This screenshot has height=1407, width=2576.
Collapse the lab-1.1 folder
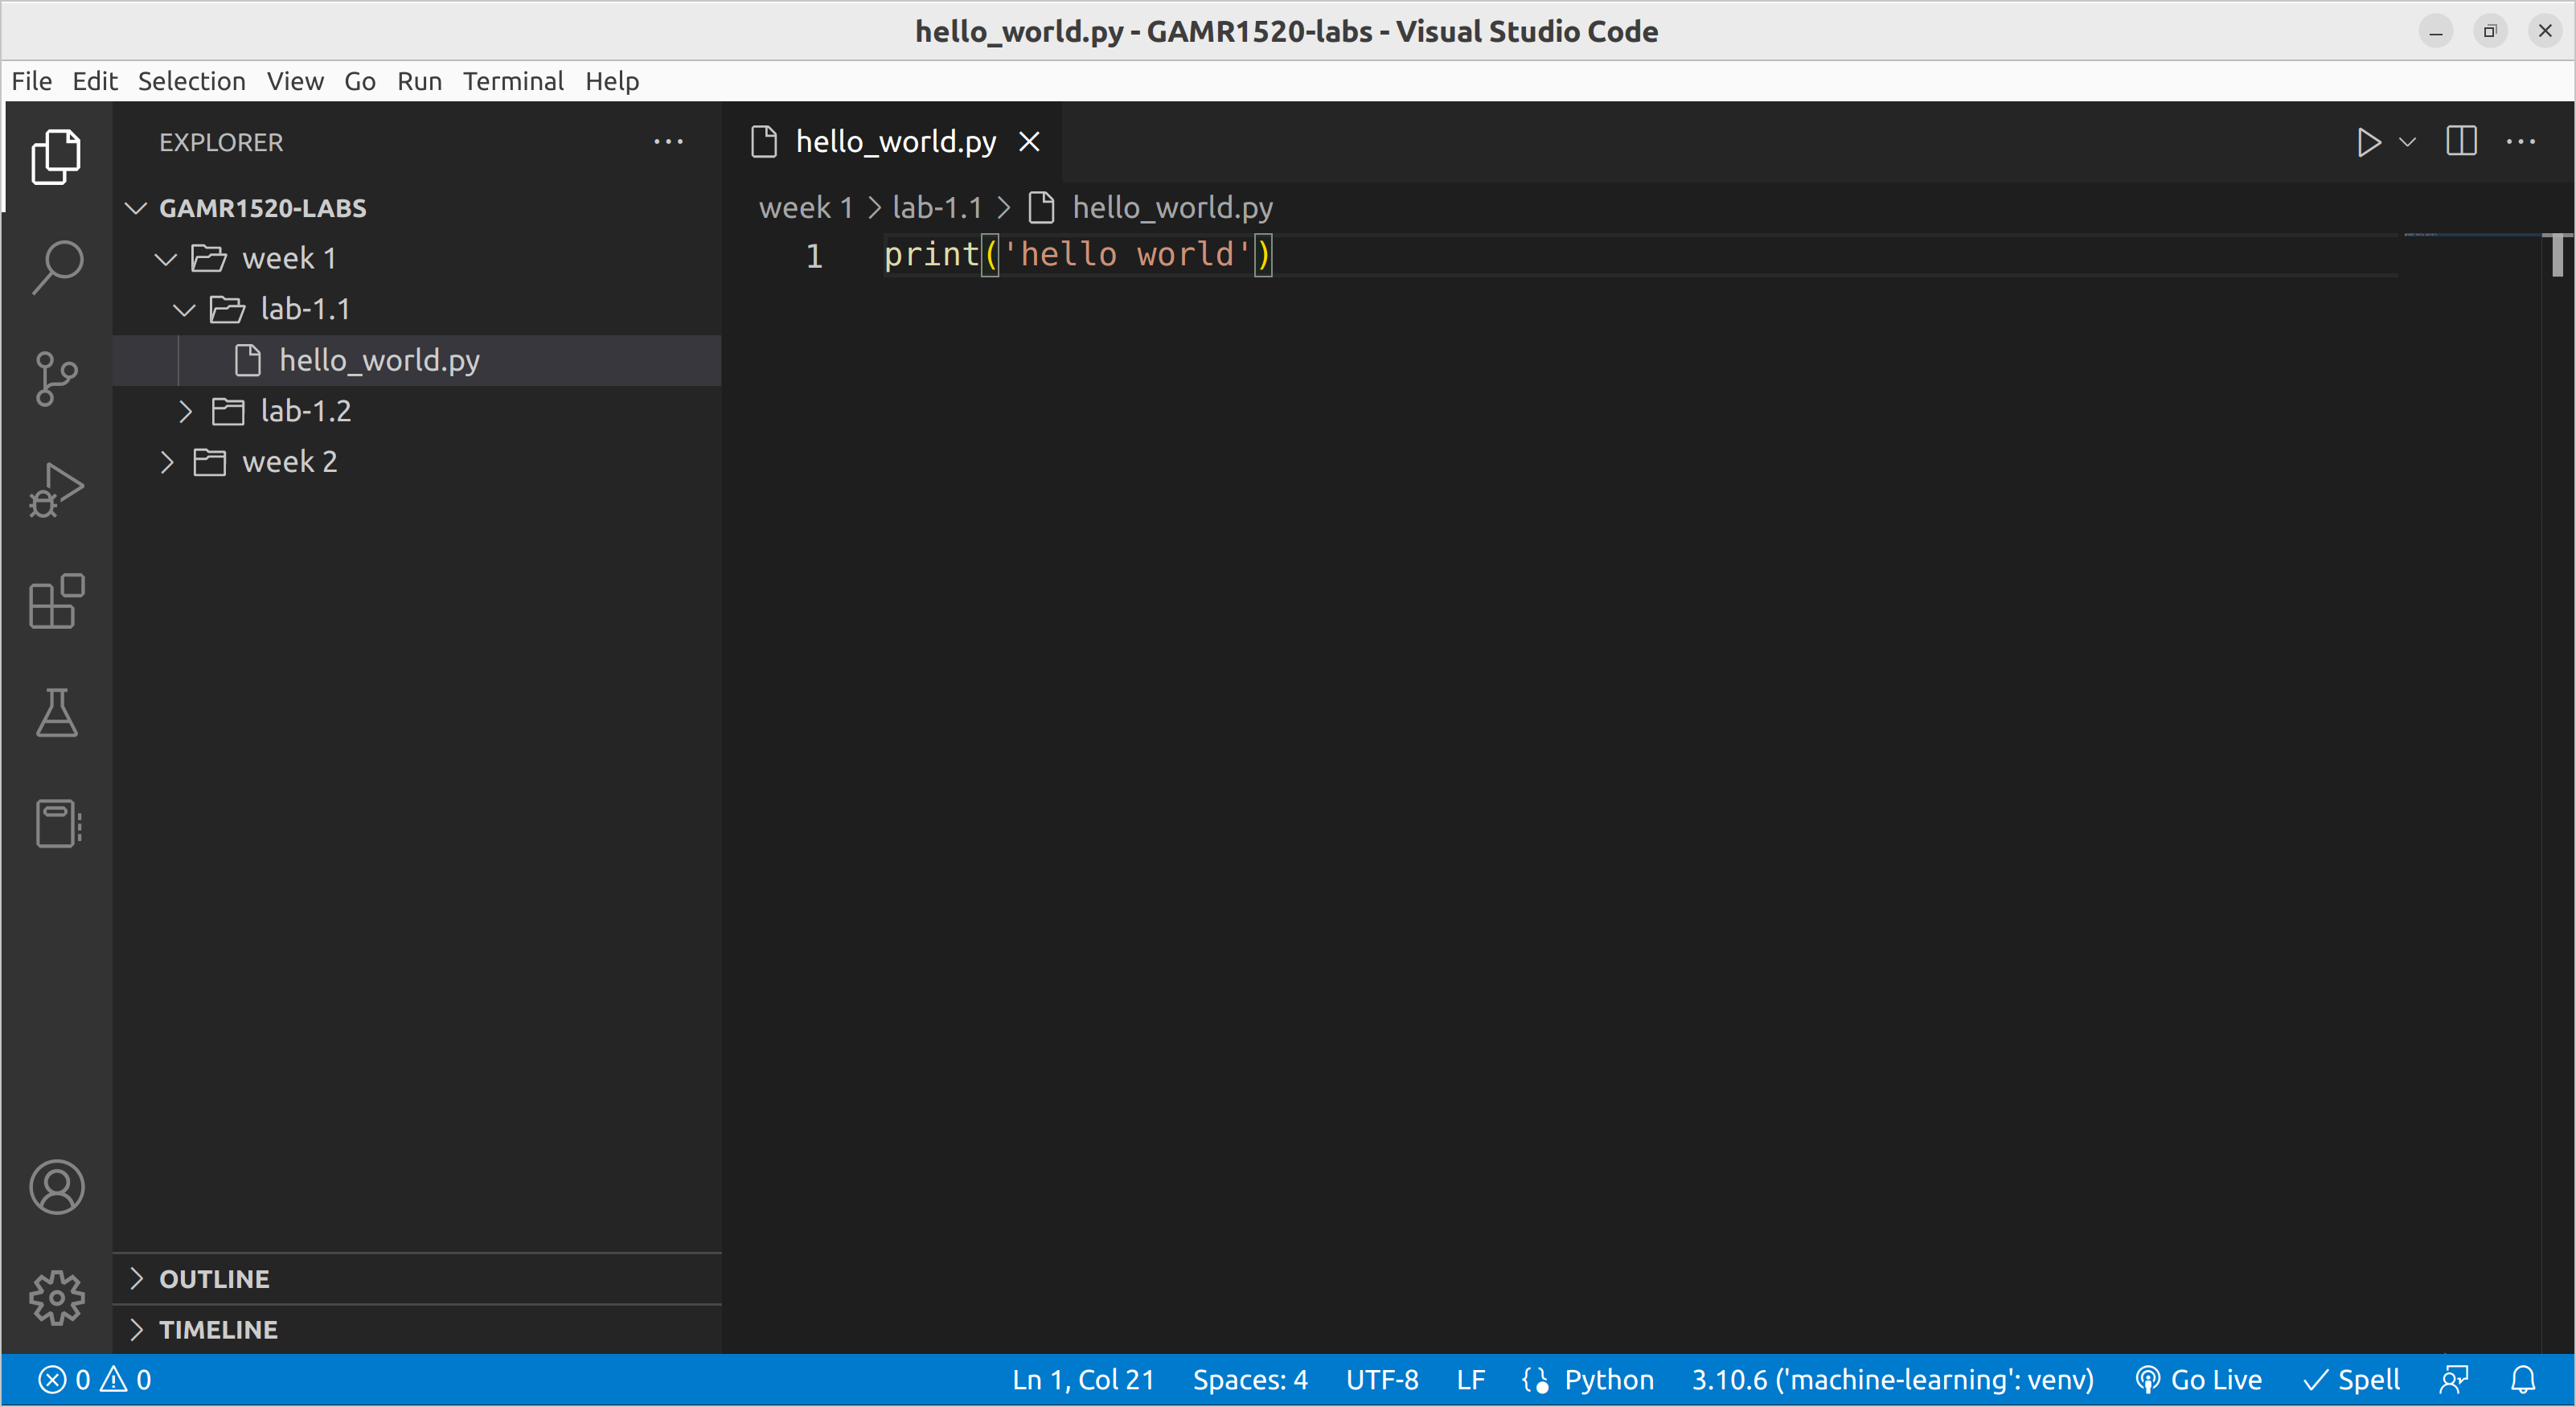pyautogui.click(x=184, y=310)
